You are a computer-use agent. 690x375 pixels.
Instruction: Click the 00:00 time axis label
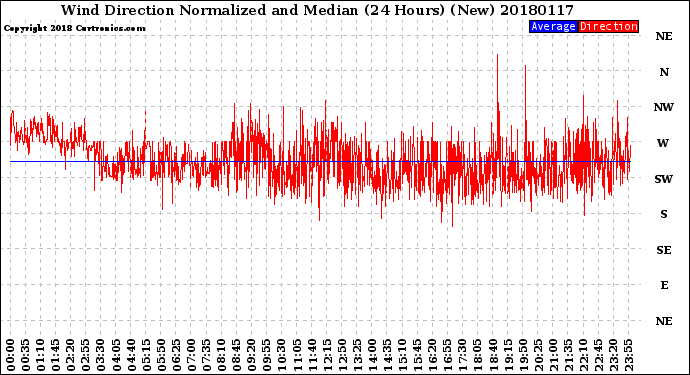coord(11,355)
